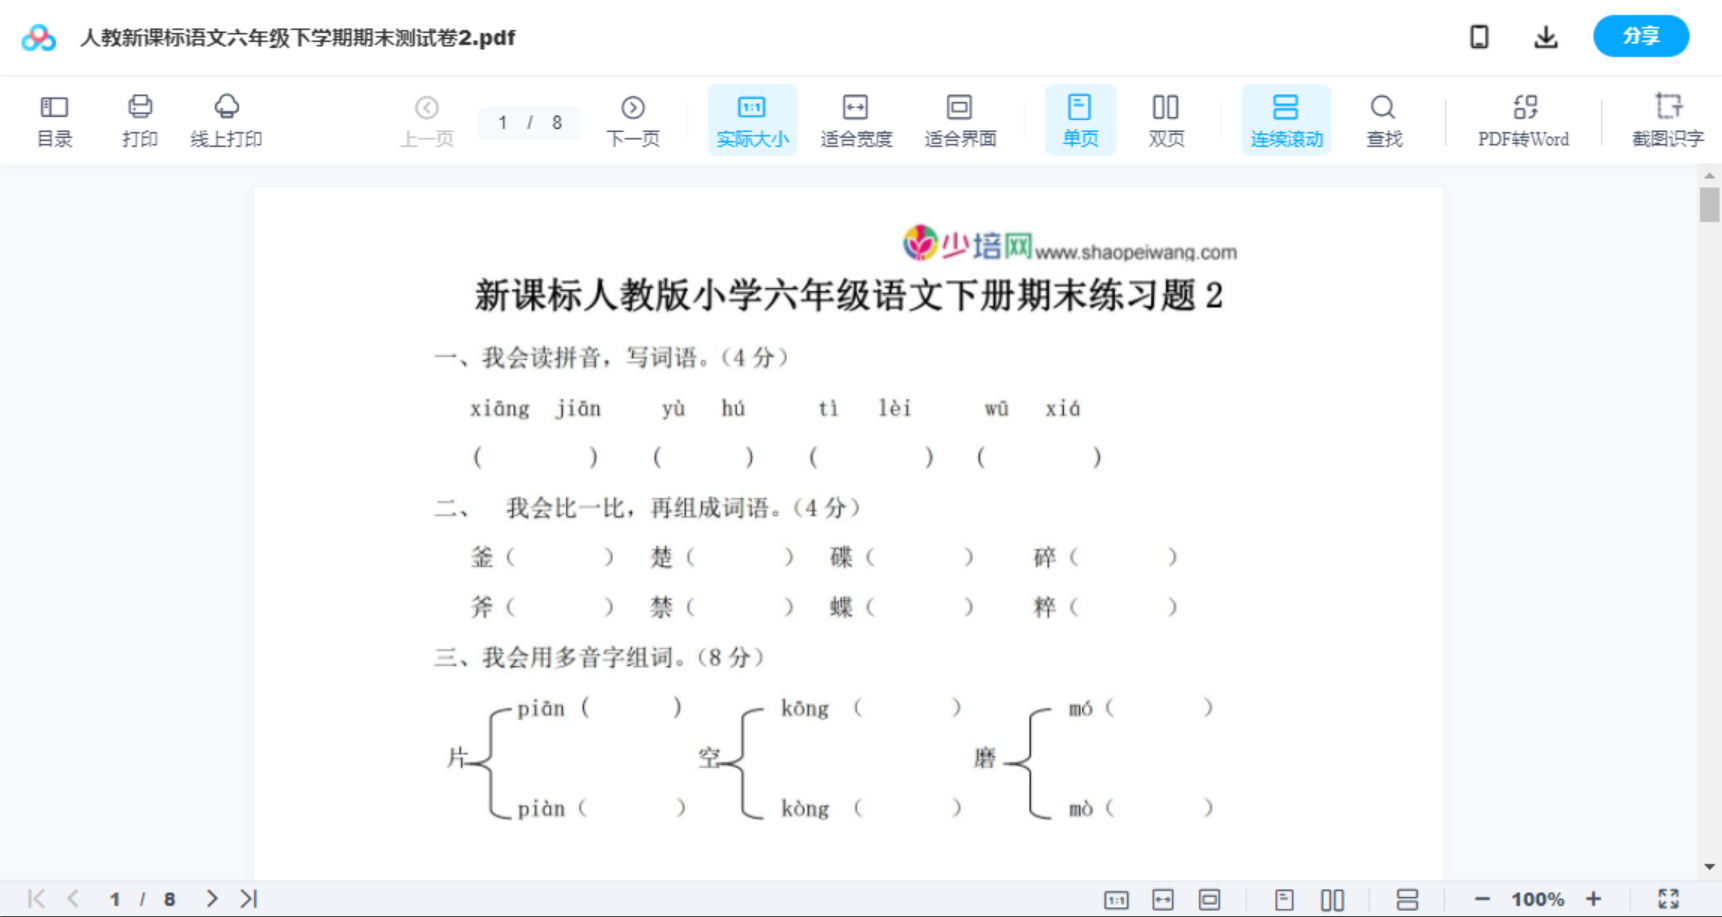Jump to last page using skip arrow

point(247,898)
